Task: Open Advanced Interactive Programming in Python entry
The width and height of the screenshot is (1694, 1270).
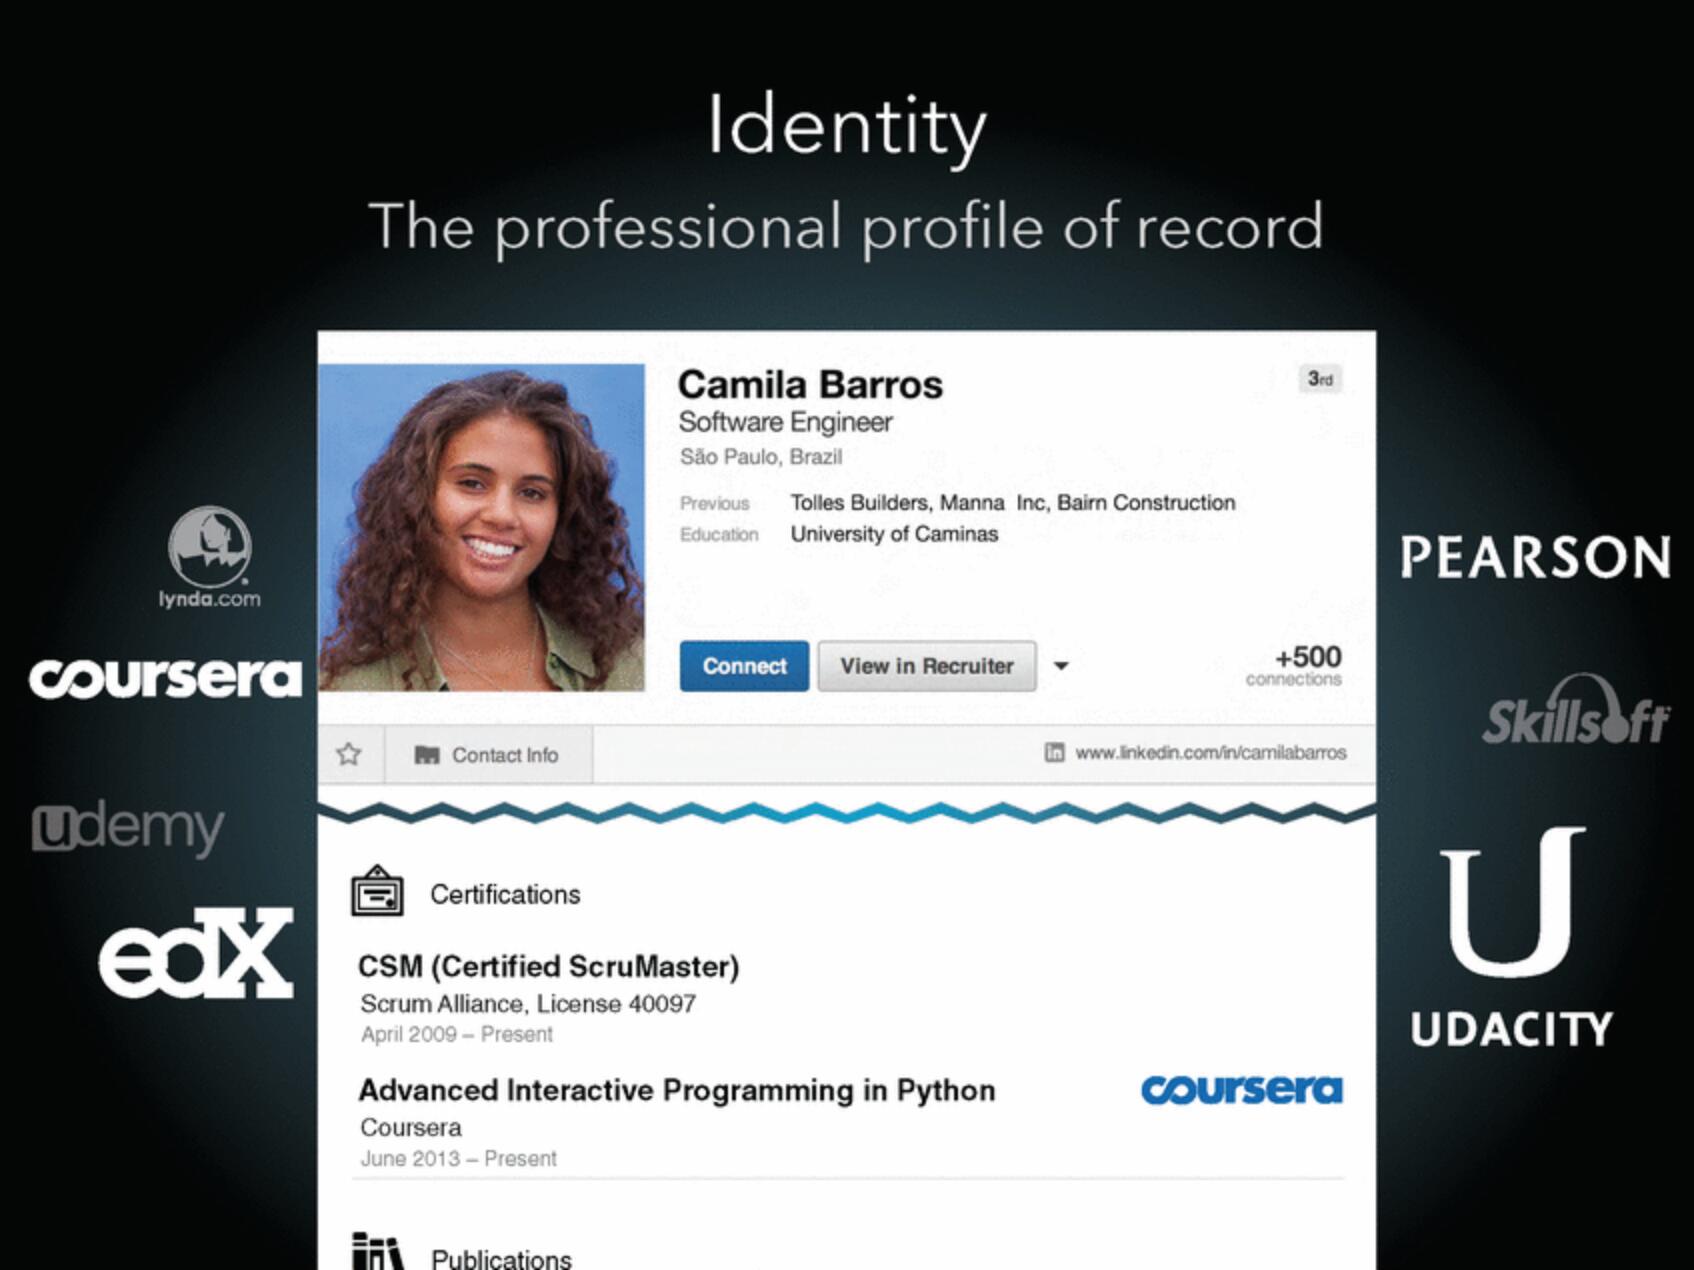Action: click(x=677, y=1090)
